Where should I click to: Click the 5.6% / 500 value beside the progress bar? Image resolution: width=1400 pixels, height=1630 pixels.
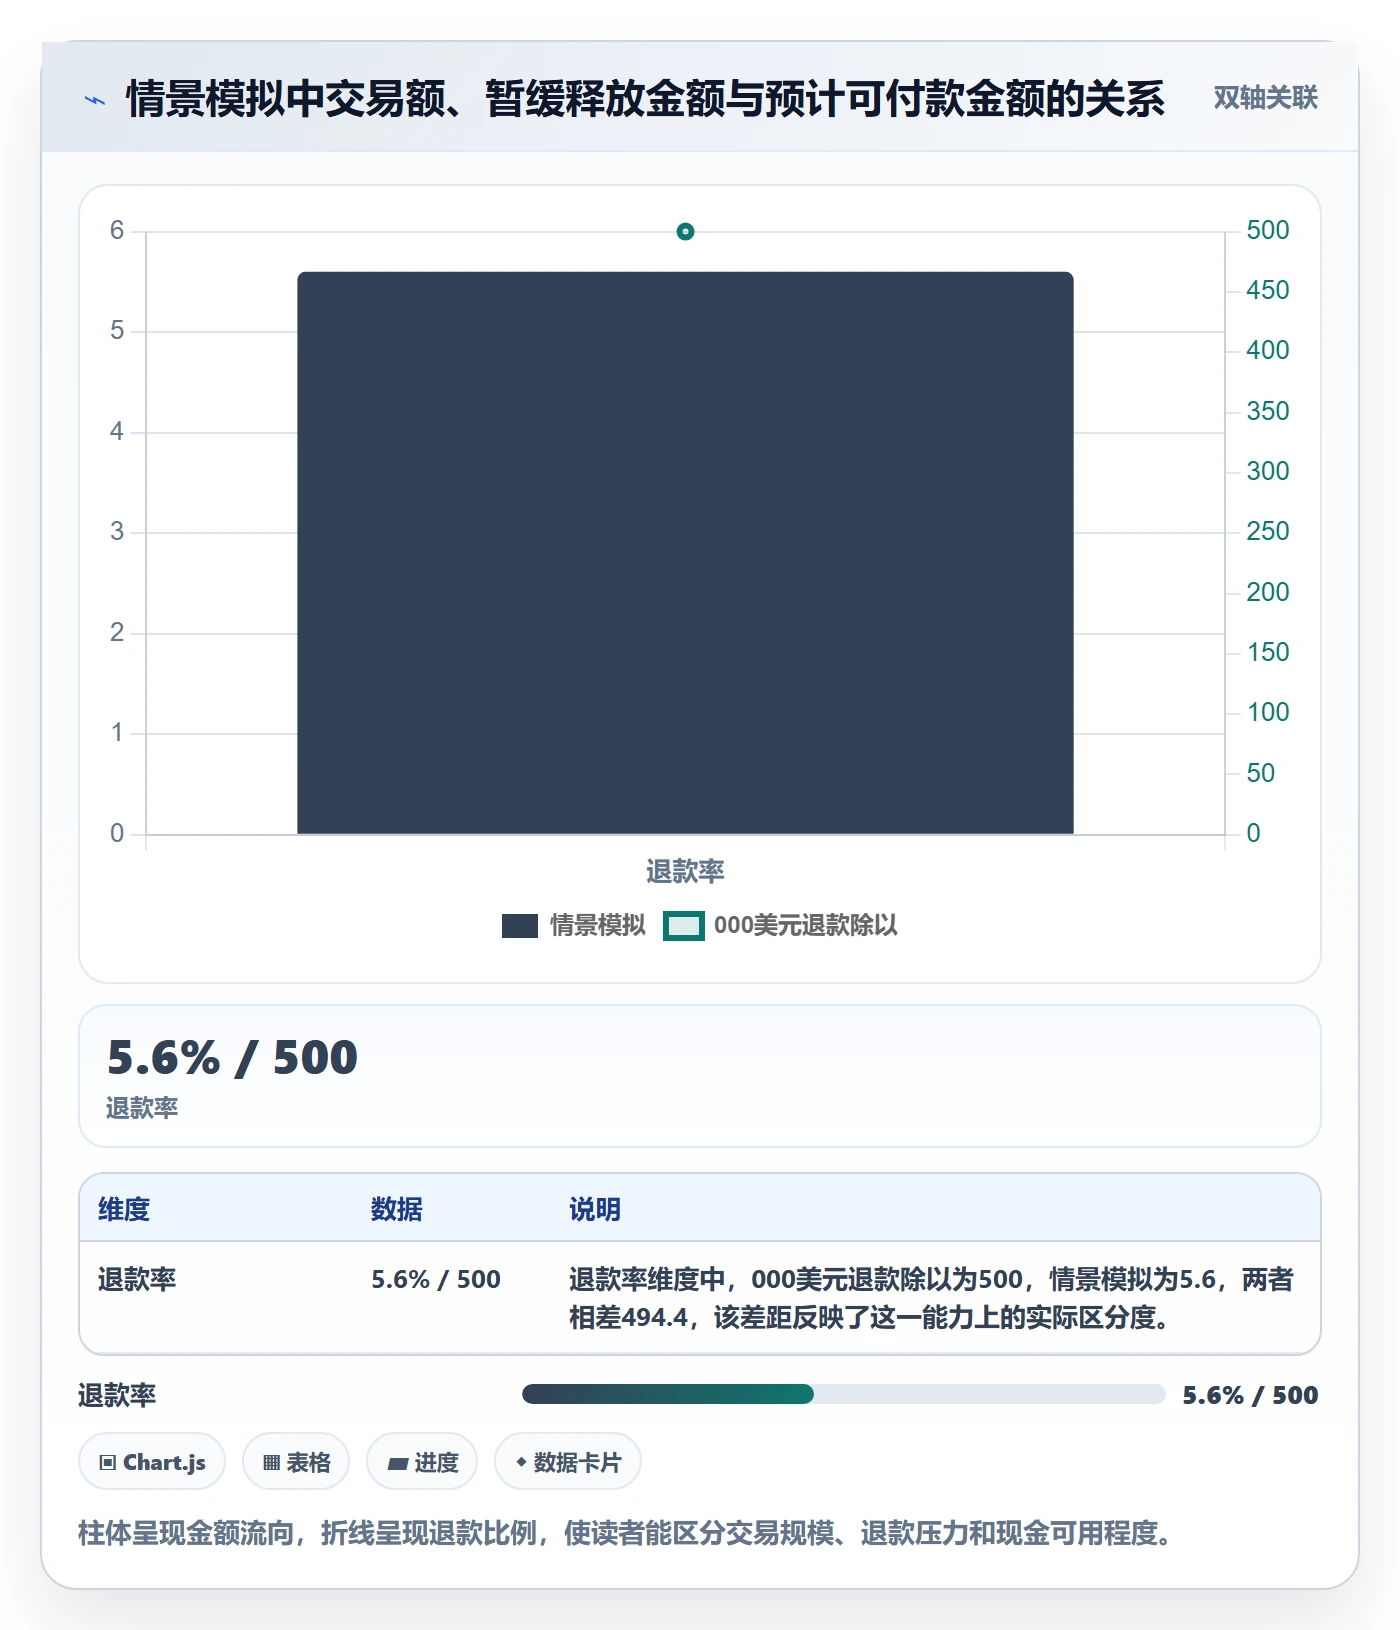[x=1250, y=1395]
